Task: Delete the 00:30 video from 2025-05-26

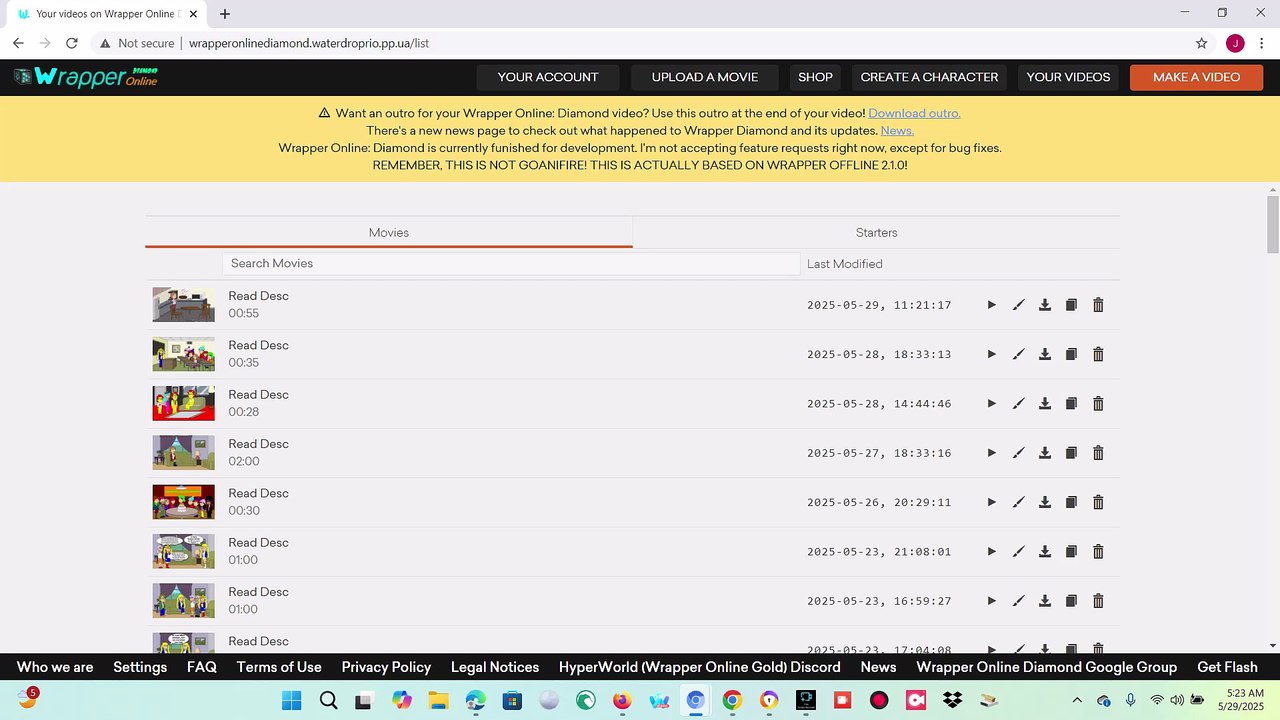Action: click(1098, 502)
